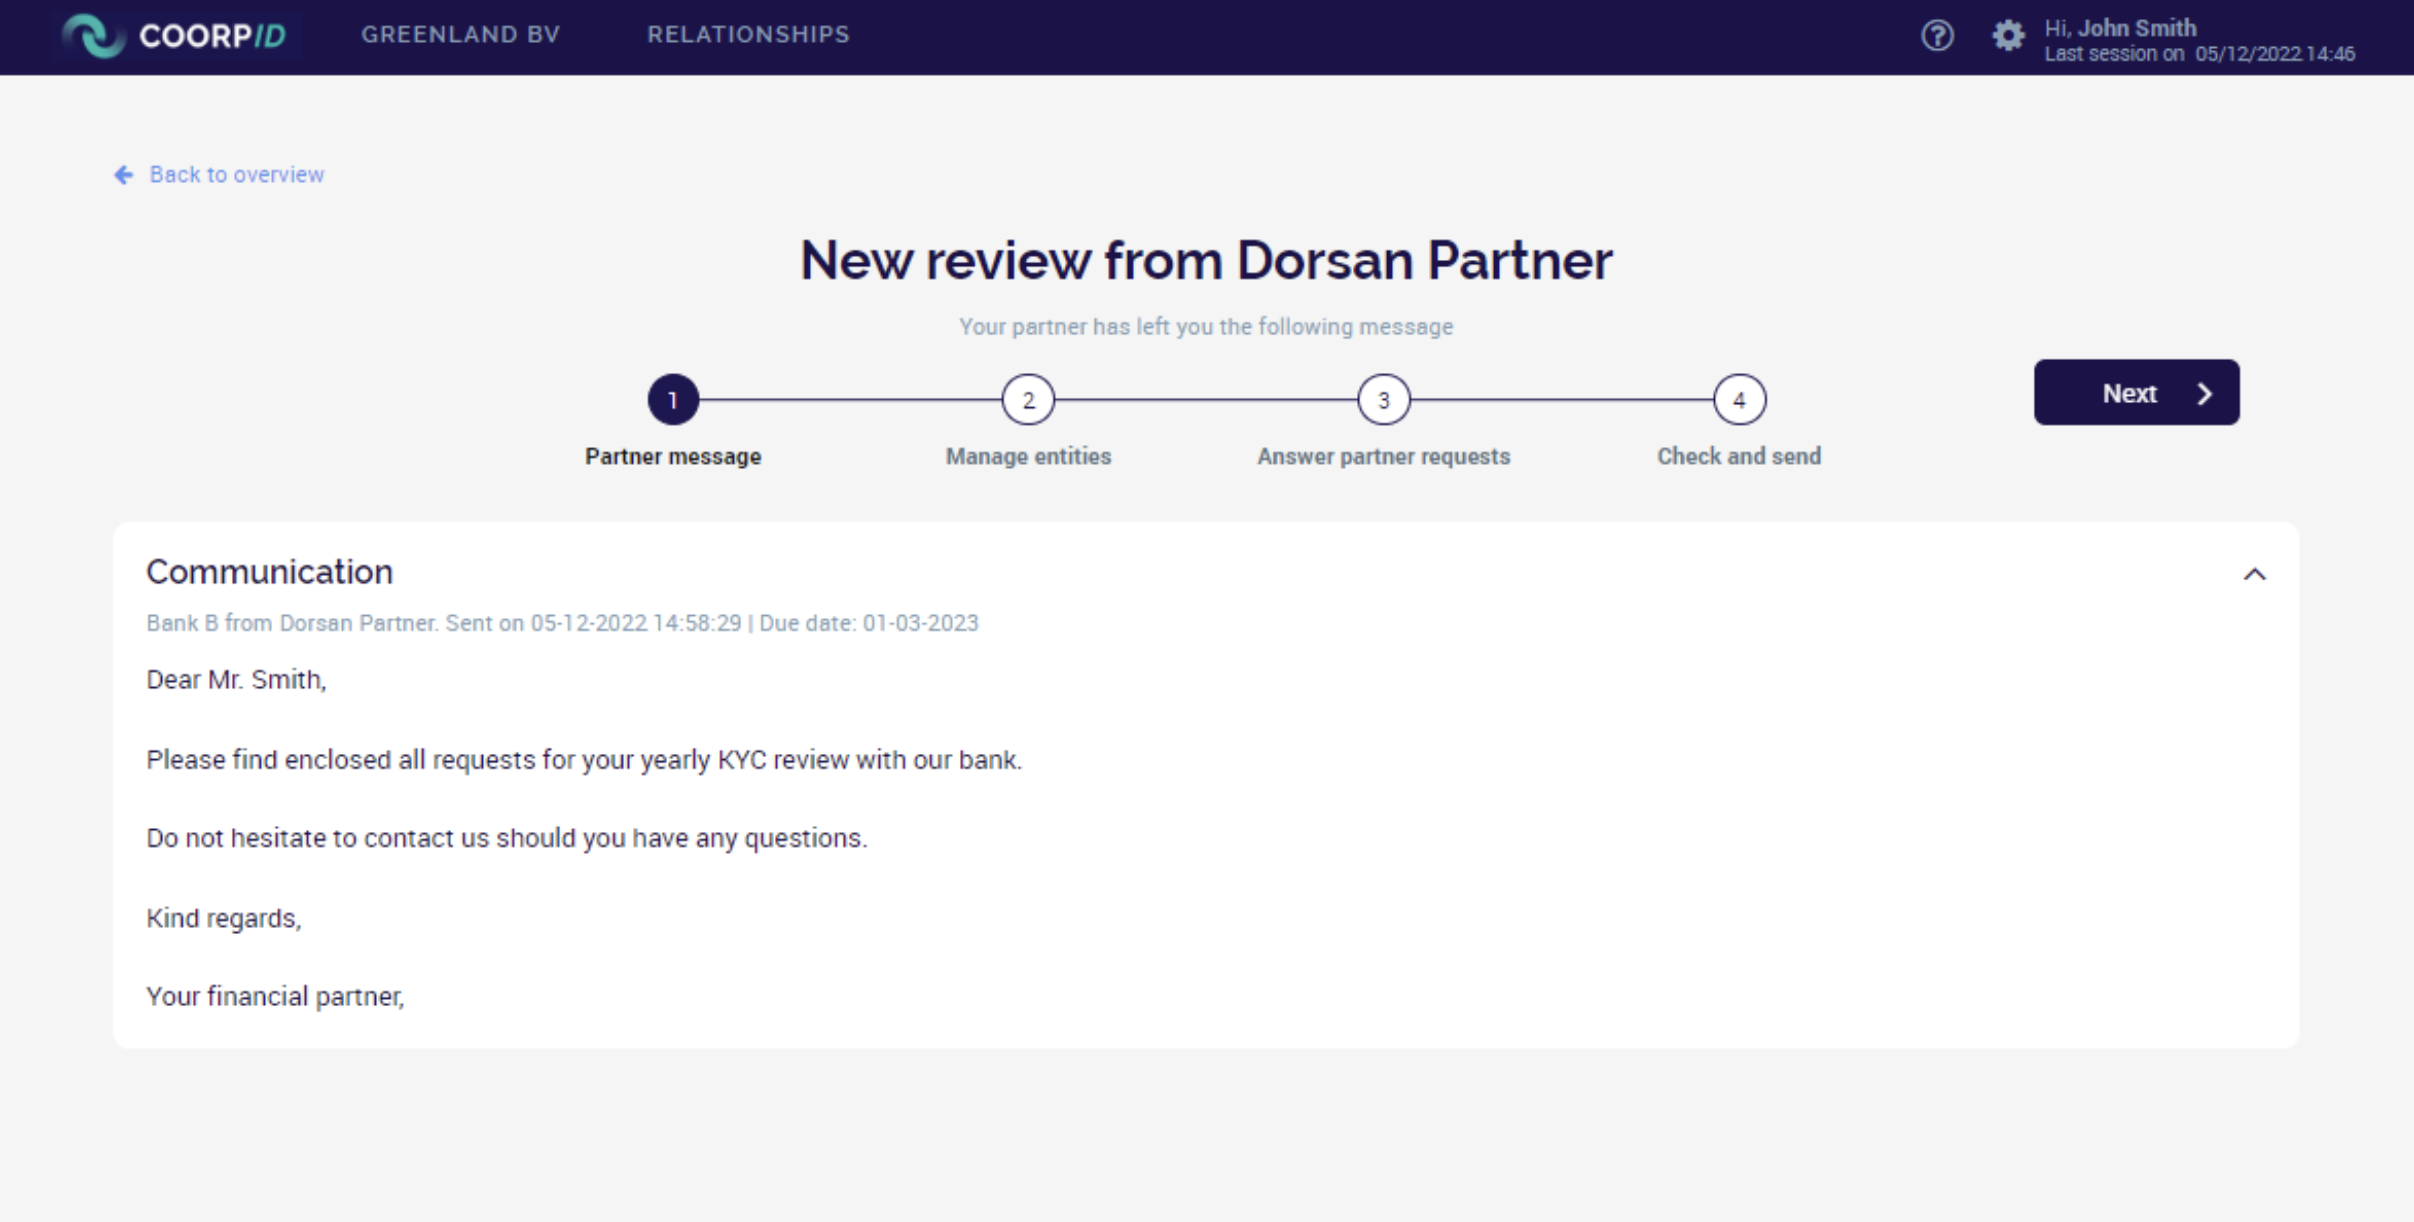
Task: Open the Greenland BV menu
Action: coord(460,35)
